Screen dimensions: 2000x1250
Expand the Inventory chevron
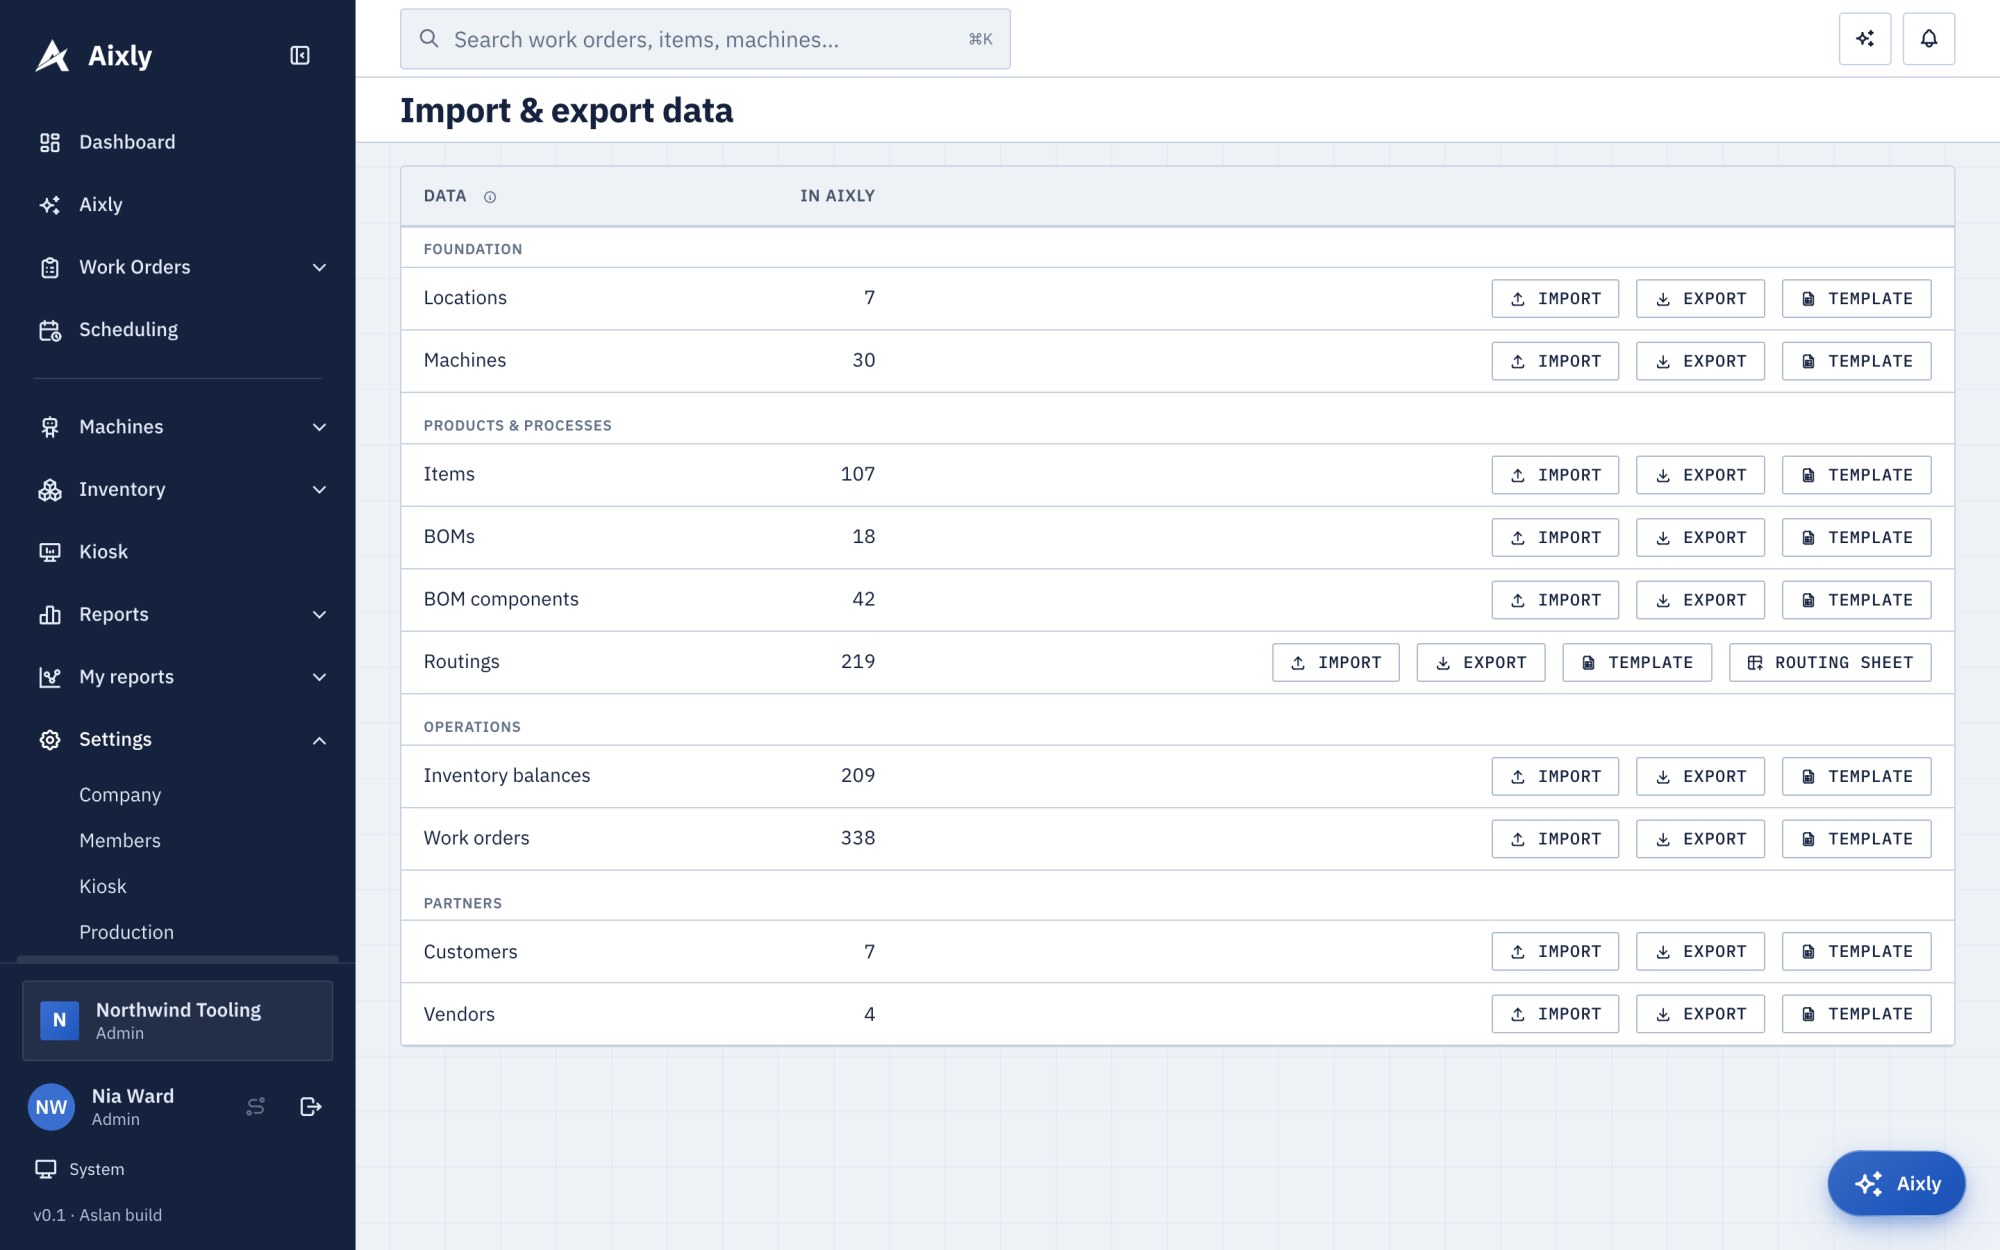click(x=319, y=490)
